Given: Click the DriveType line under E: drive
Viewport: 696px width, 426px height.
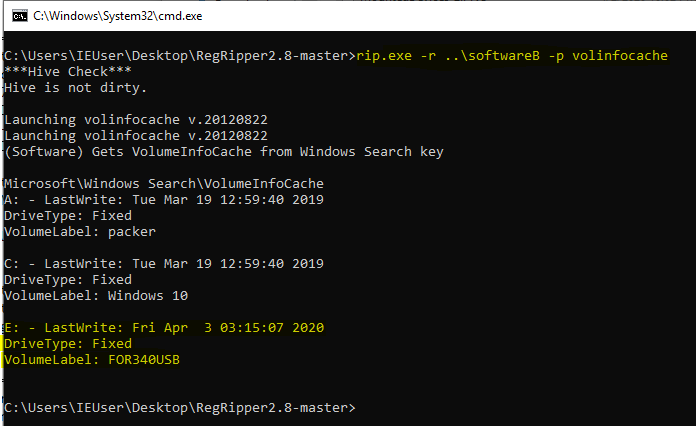Looking at the screenshot, I should click(x=66, y=344).
